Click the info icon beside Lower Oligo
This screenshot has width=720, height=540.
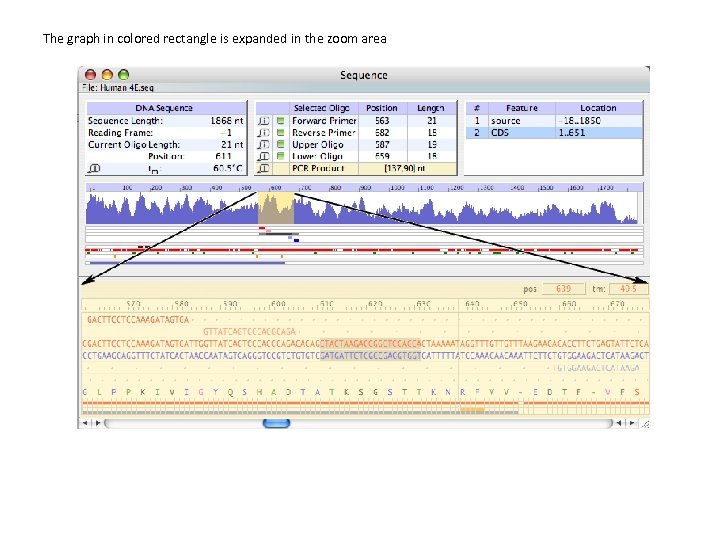[x=263, y=156]
